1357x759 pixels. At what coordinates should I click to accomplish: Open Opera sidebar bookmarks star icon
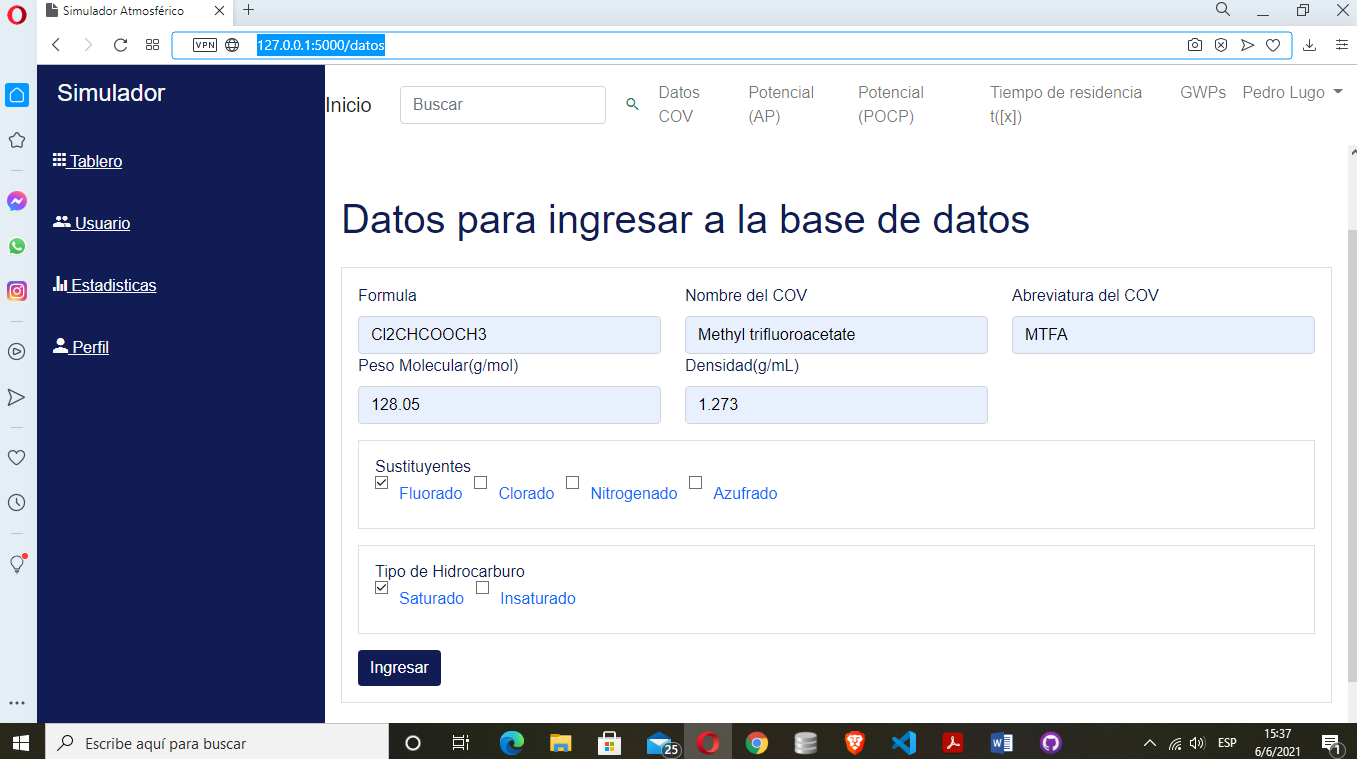(x=17, y=140)
